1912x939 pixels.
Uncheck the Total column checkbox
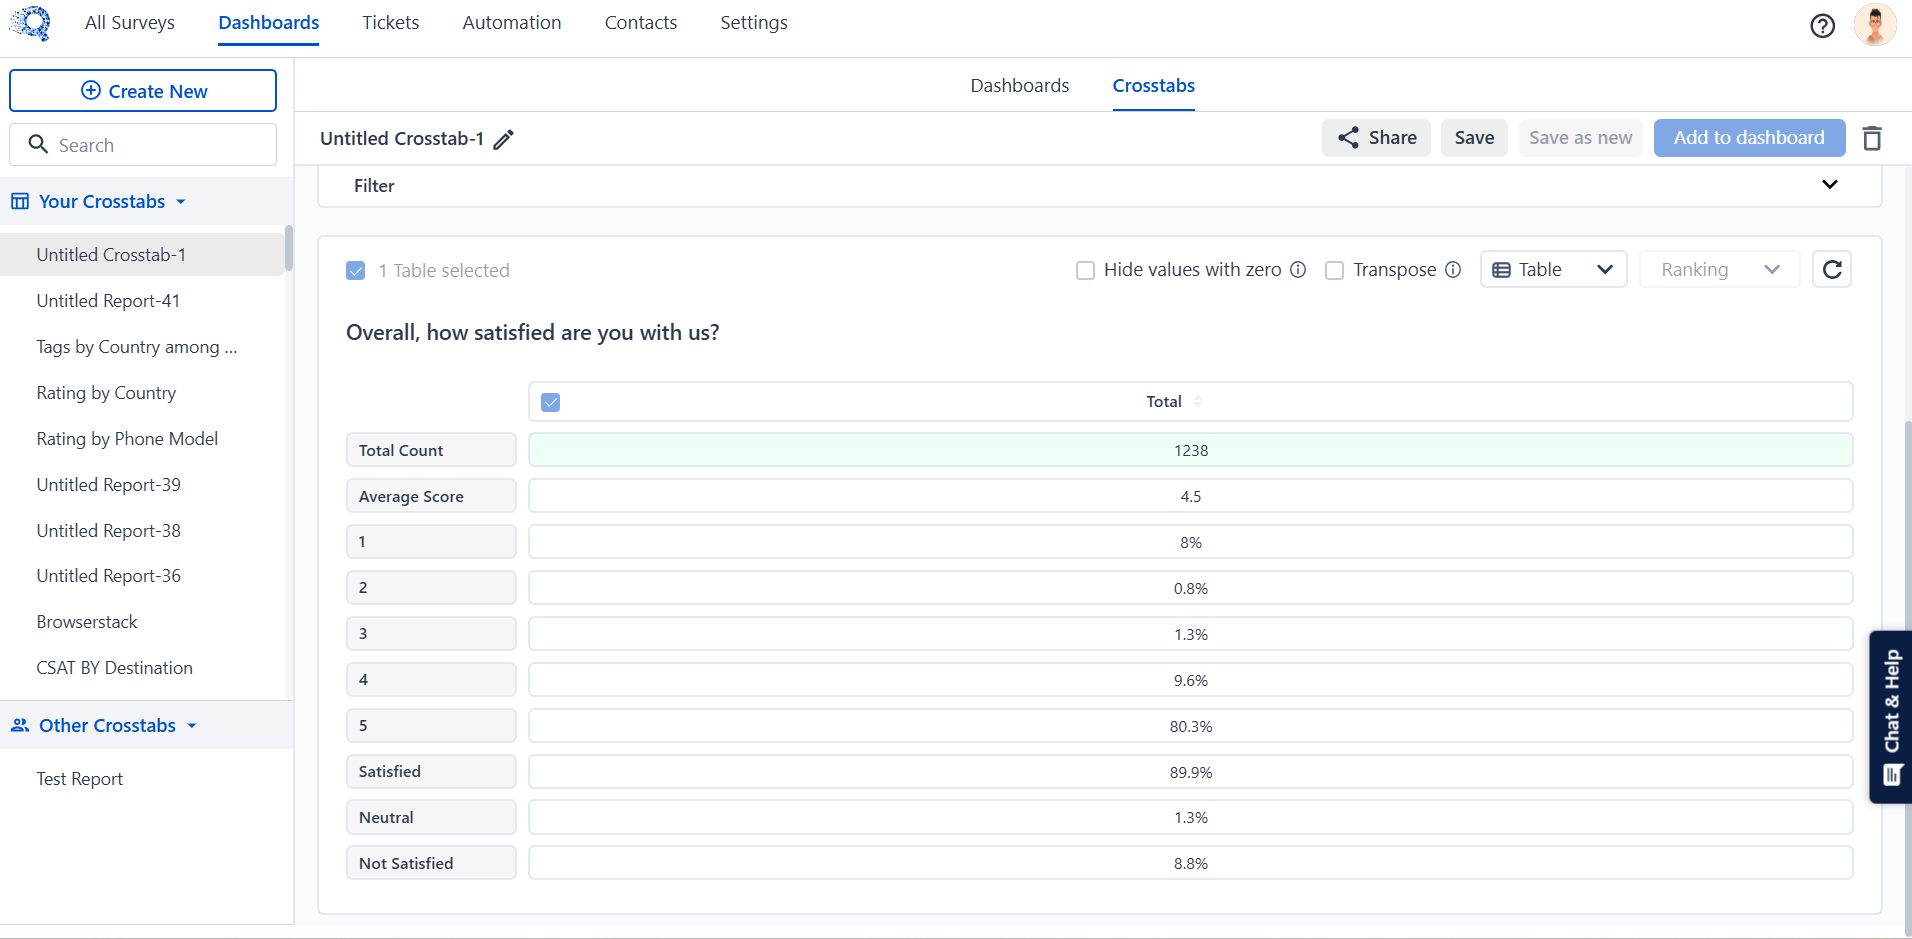point(550,402)
